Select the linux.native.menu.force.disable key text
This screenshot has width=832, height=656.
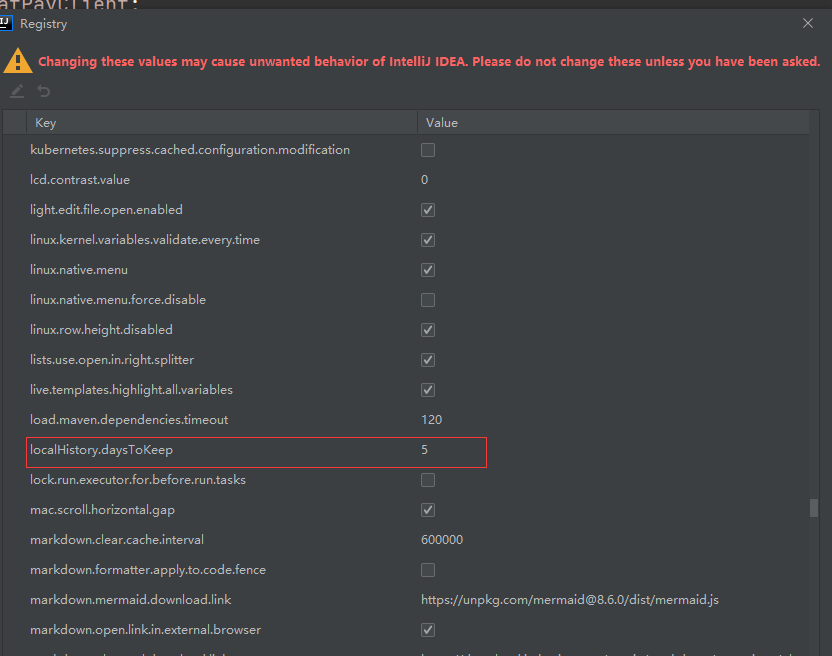(x=118, y=300)
